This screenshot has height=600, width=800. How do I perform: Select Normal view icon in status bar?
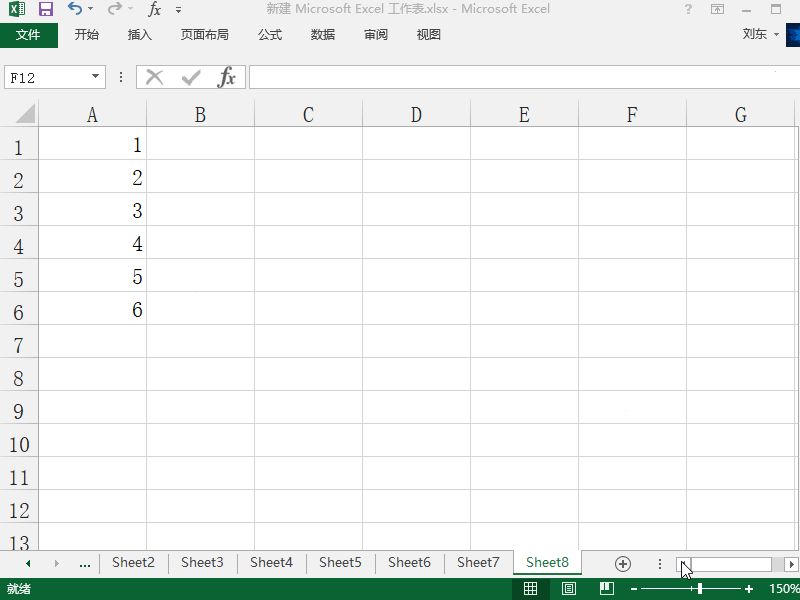tap(531, 589)
